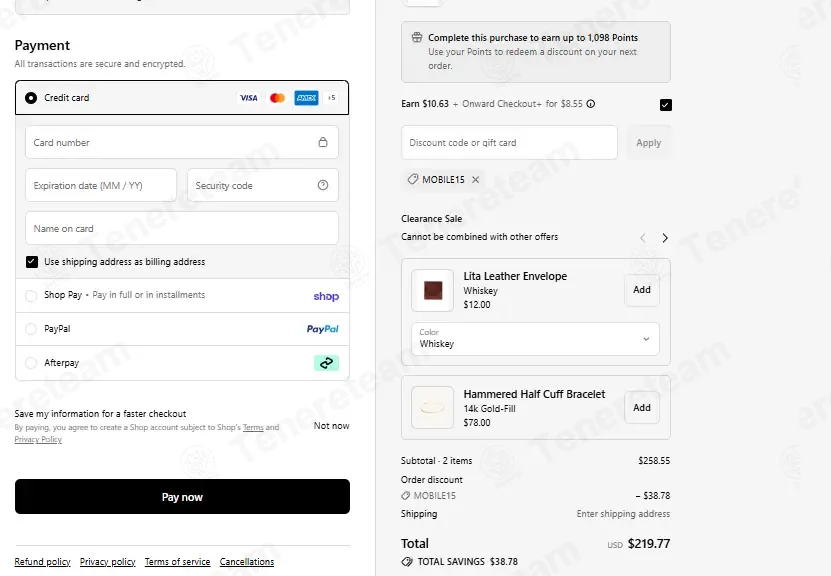Screen dimensions: 831x576
Task: Remove the MOBILE15 discount code
Action: click(475, 180)
